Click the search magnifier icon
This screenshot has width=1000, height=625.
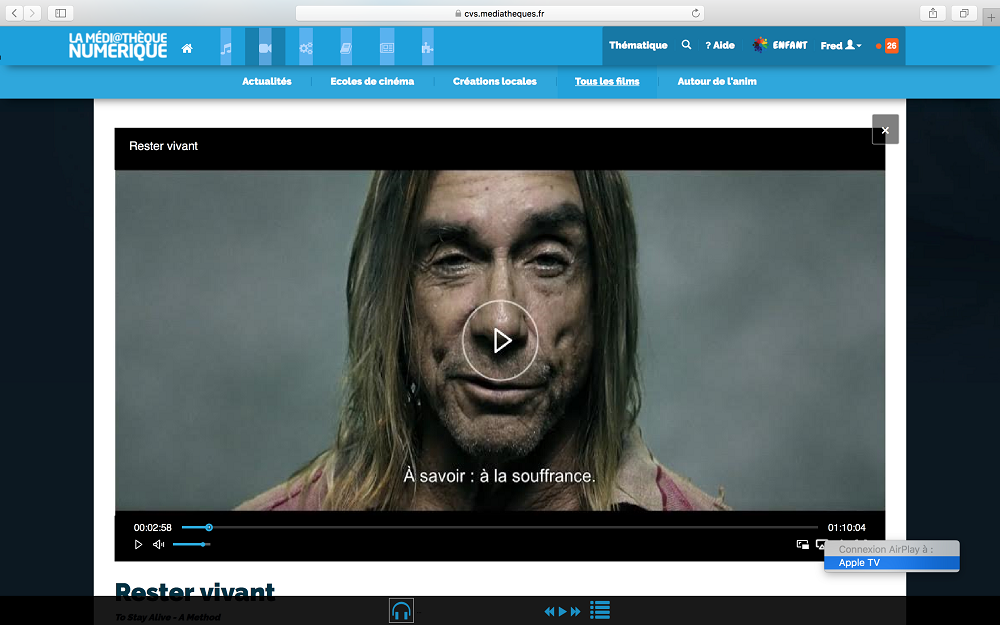tap(686, 45)
